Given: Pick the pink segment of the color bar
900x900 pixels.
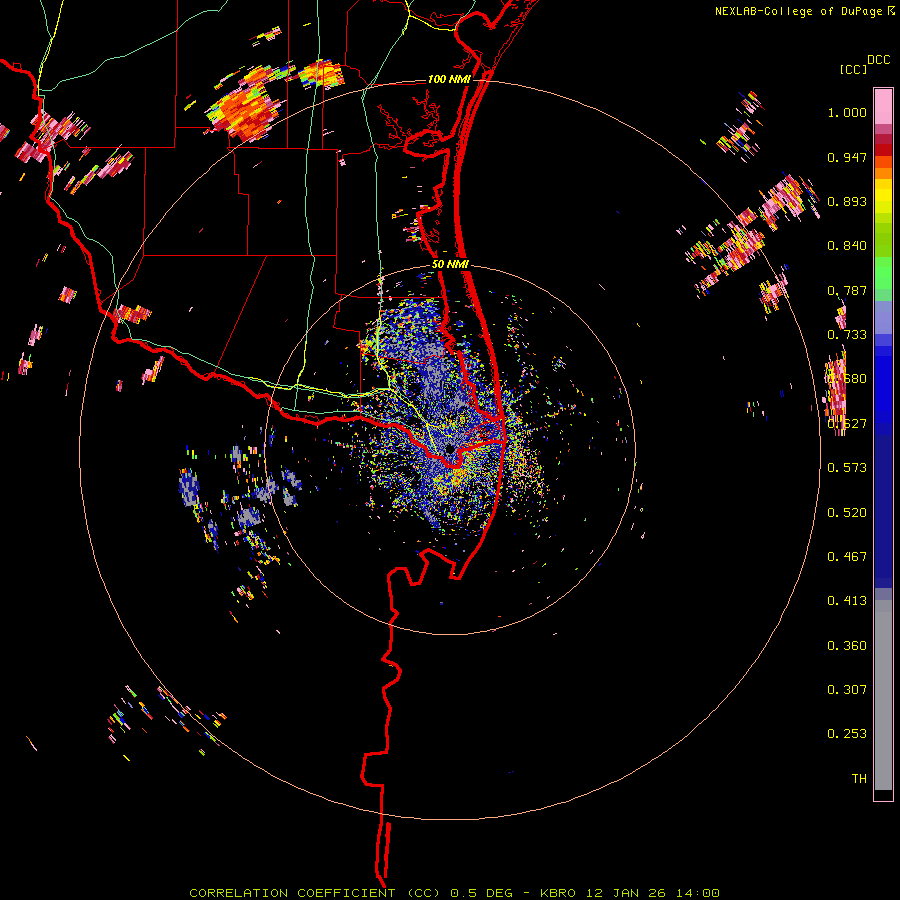Looking at the screenshot, I should coord(883,107).
